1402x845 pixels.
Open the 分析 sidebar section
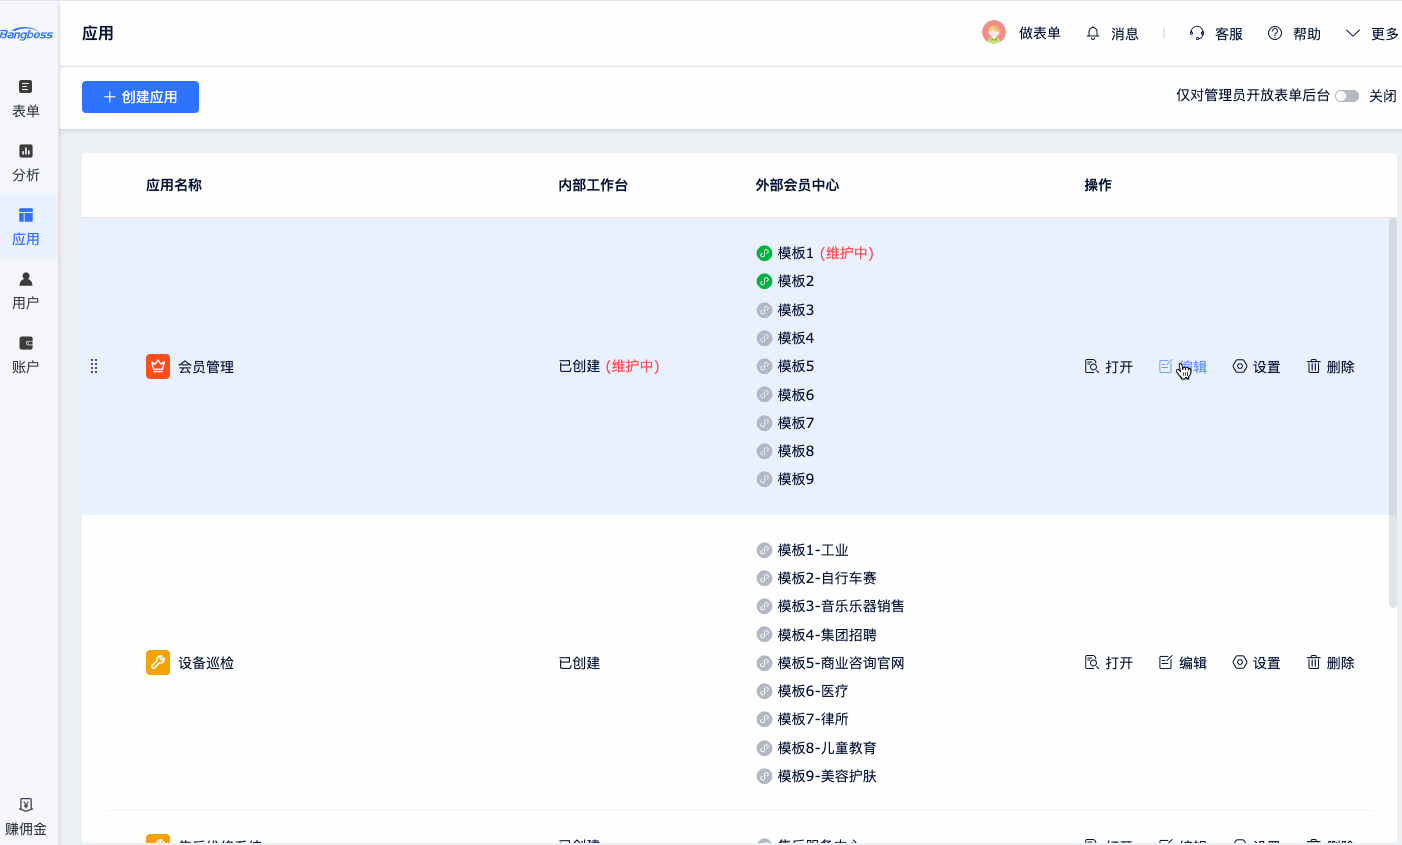point(26,162)
